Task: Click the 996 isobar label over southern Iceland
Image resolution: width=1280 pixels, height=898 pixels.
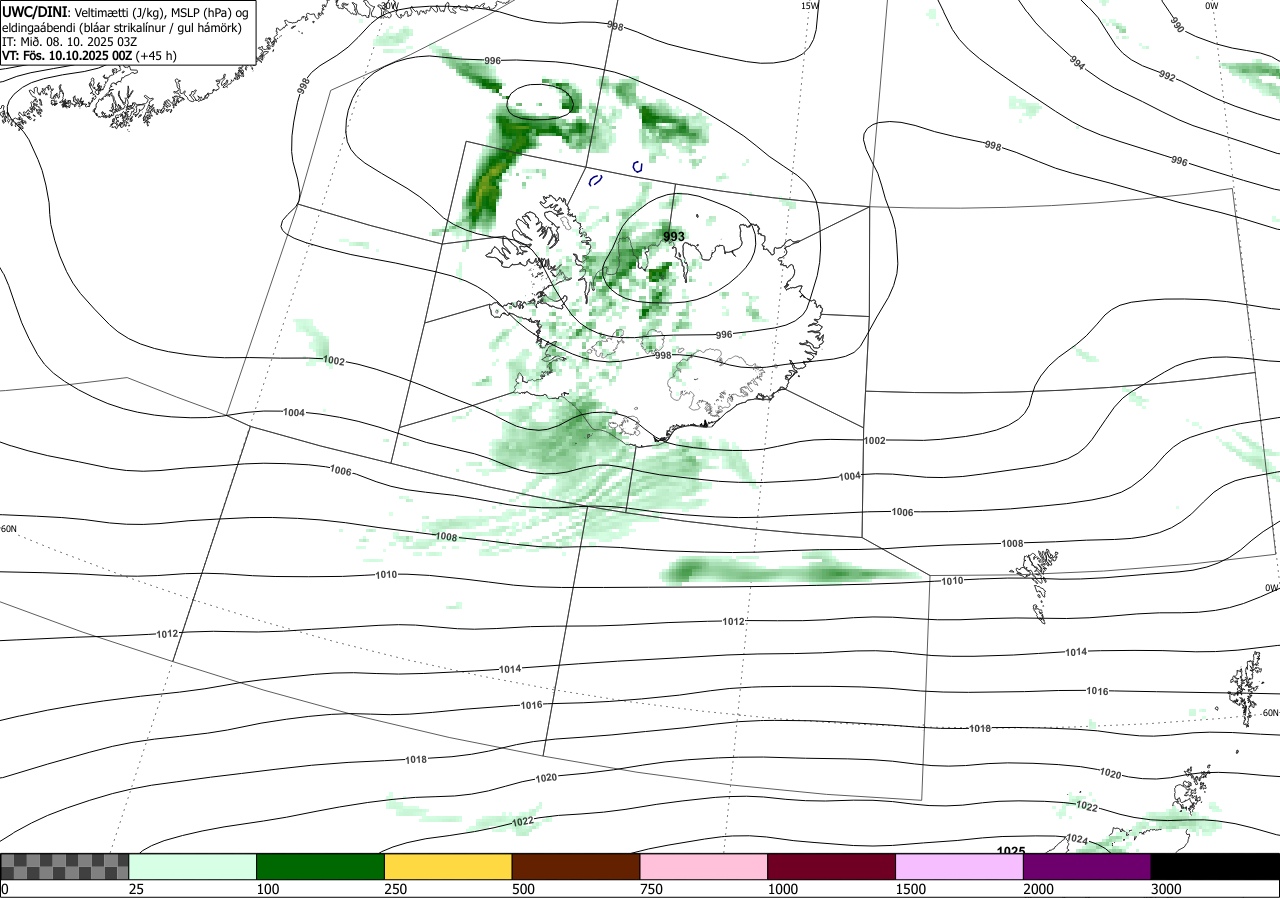Action: 724,335
